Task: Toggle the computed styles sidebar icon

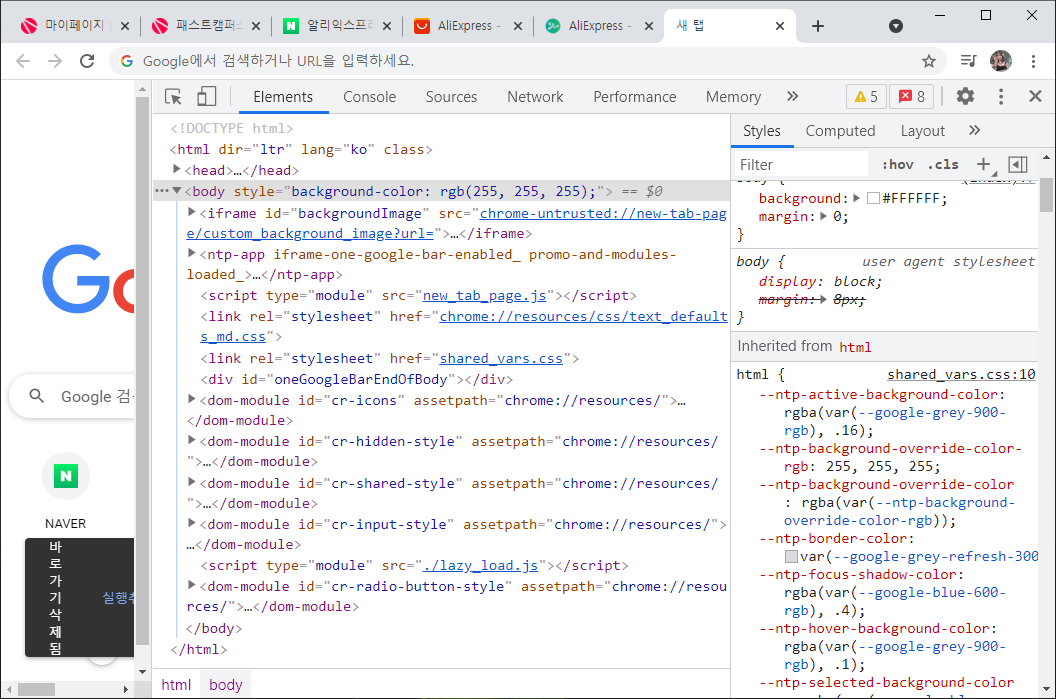Action: tap(1018, 164)
